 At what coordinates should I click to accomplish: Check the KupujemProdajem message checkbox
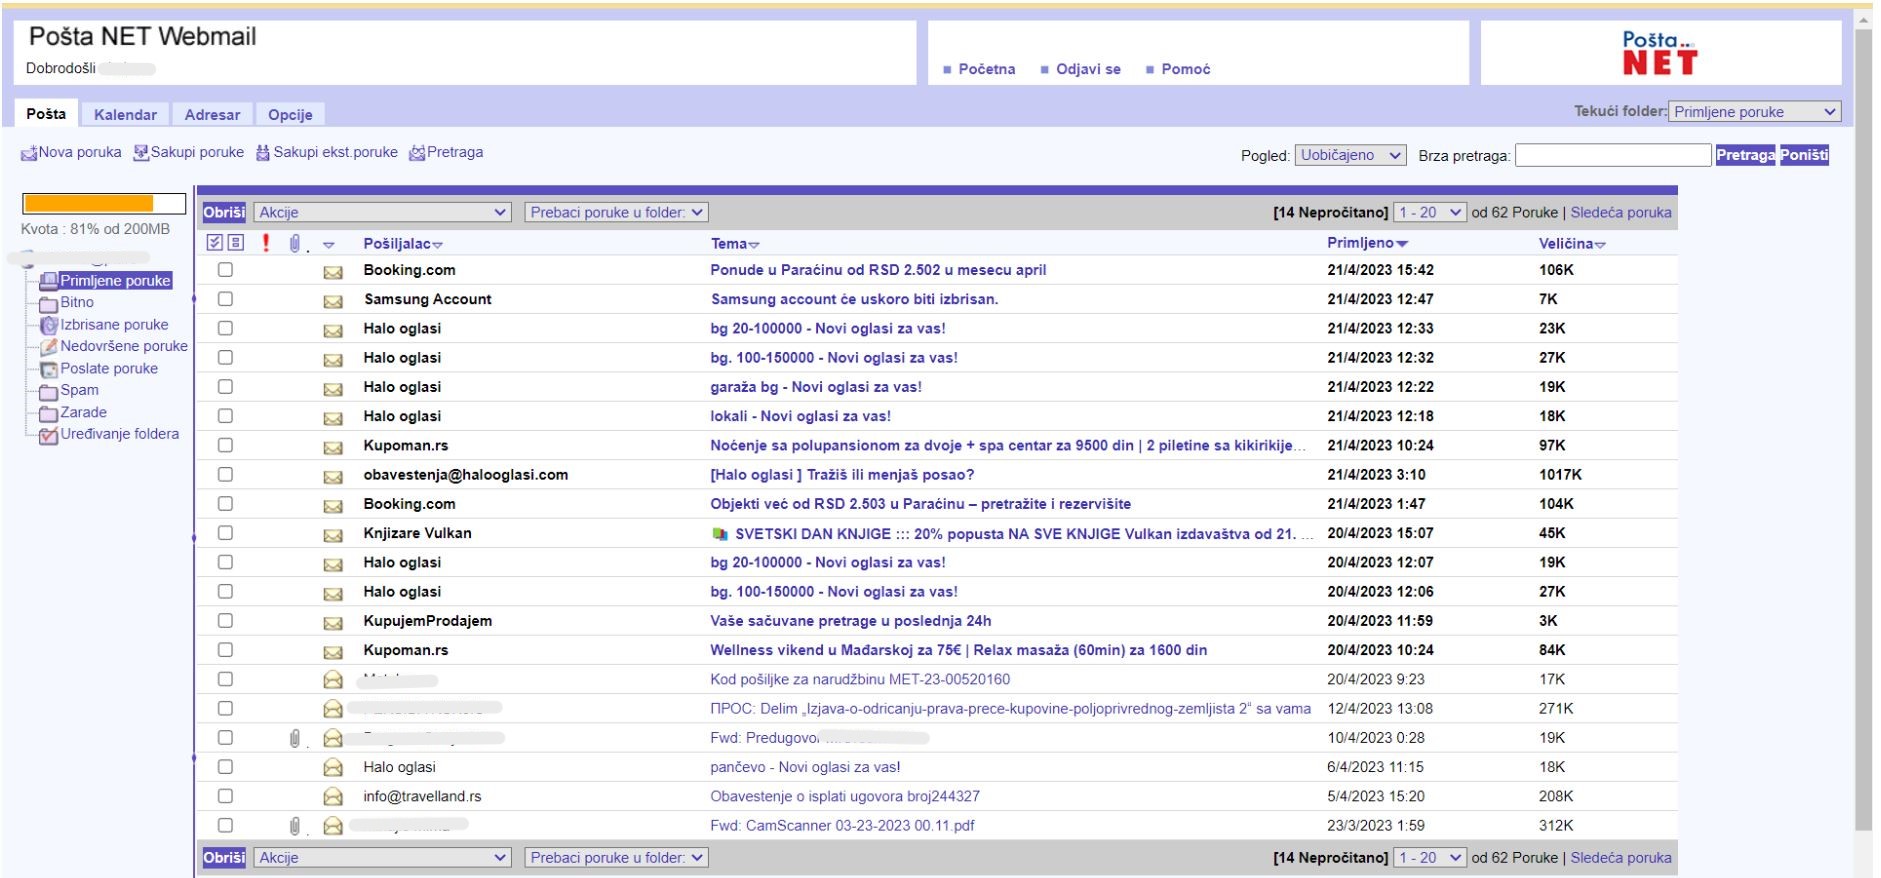click(225, 621)
